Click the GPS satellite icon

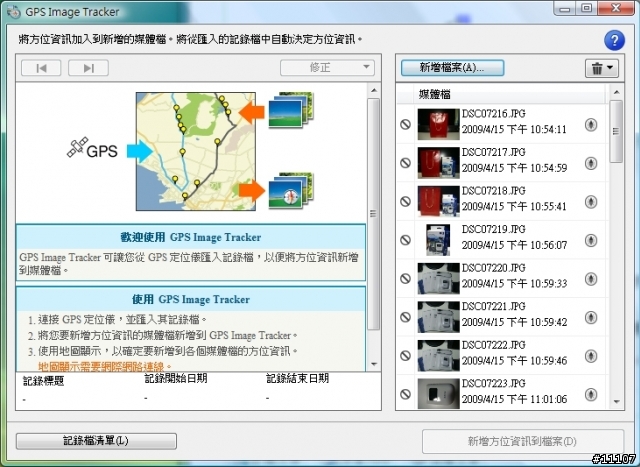click(x=78, y=147)
